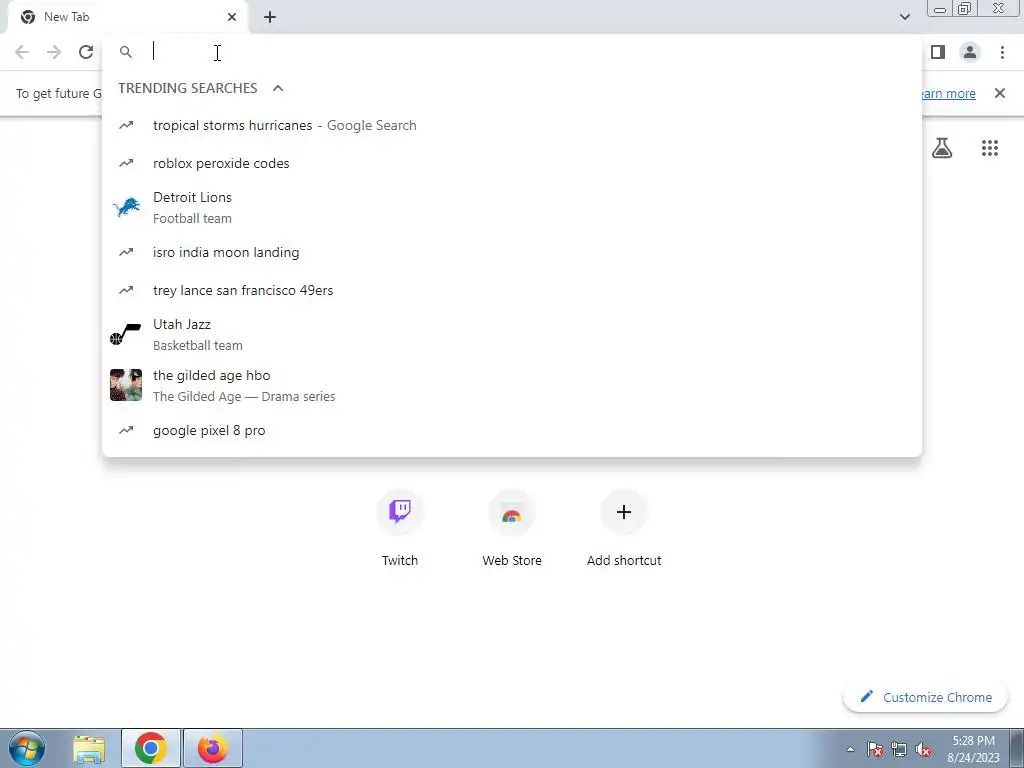The image size is (1024, 768).
Task: Click trending arrow beside 'google pixel 8 pro'
Action: [x=126, y=430]
